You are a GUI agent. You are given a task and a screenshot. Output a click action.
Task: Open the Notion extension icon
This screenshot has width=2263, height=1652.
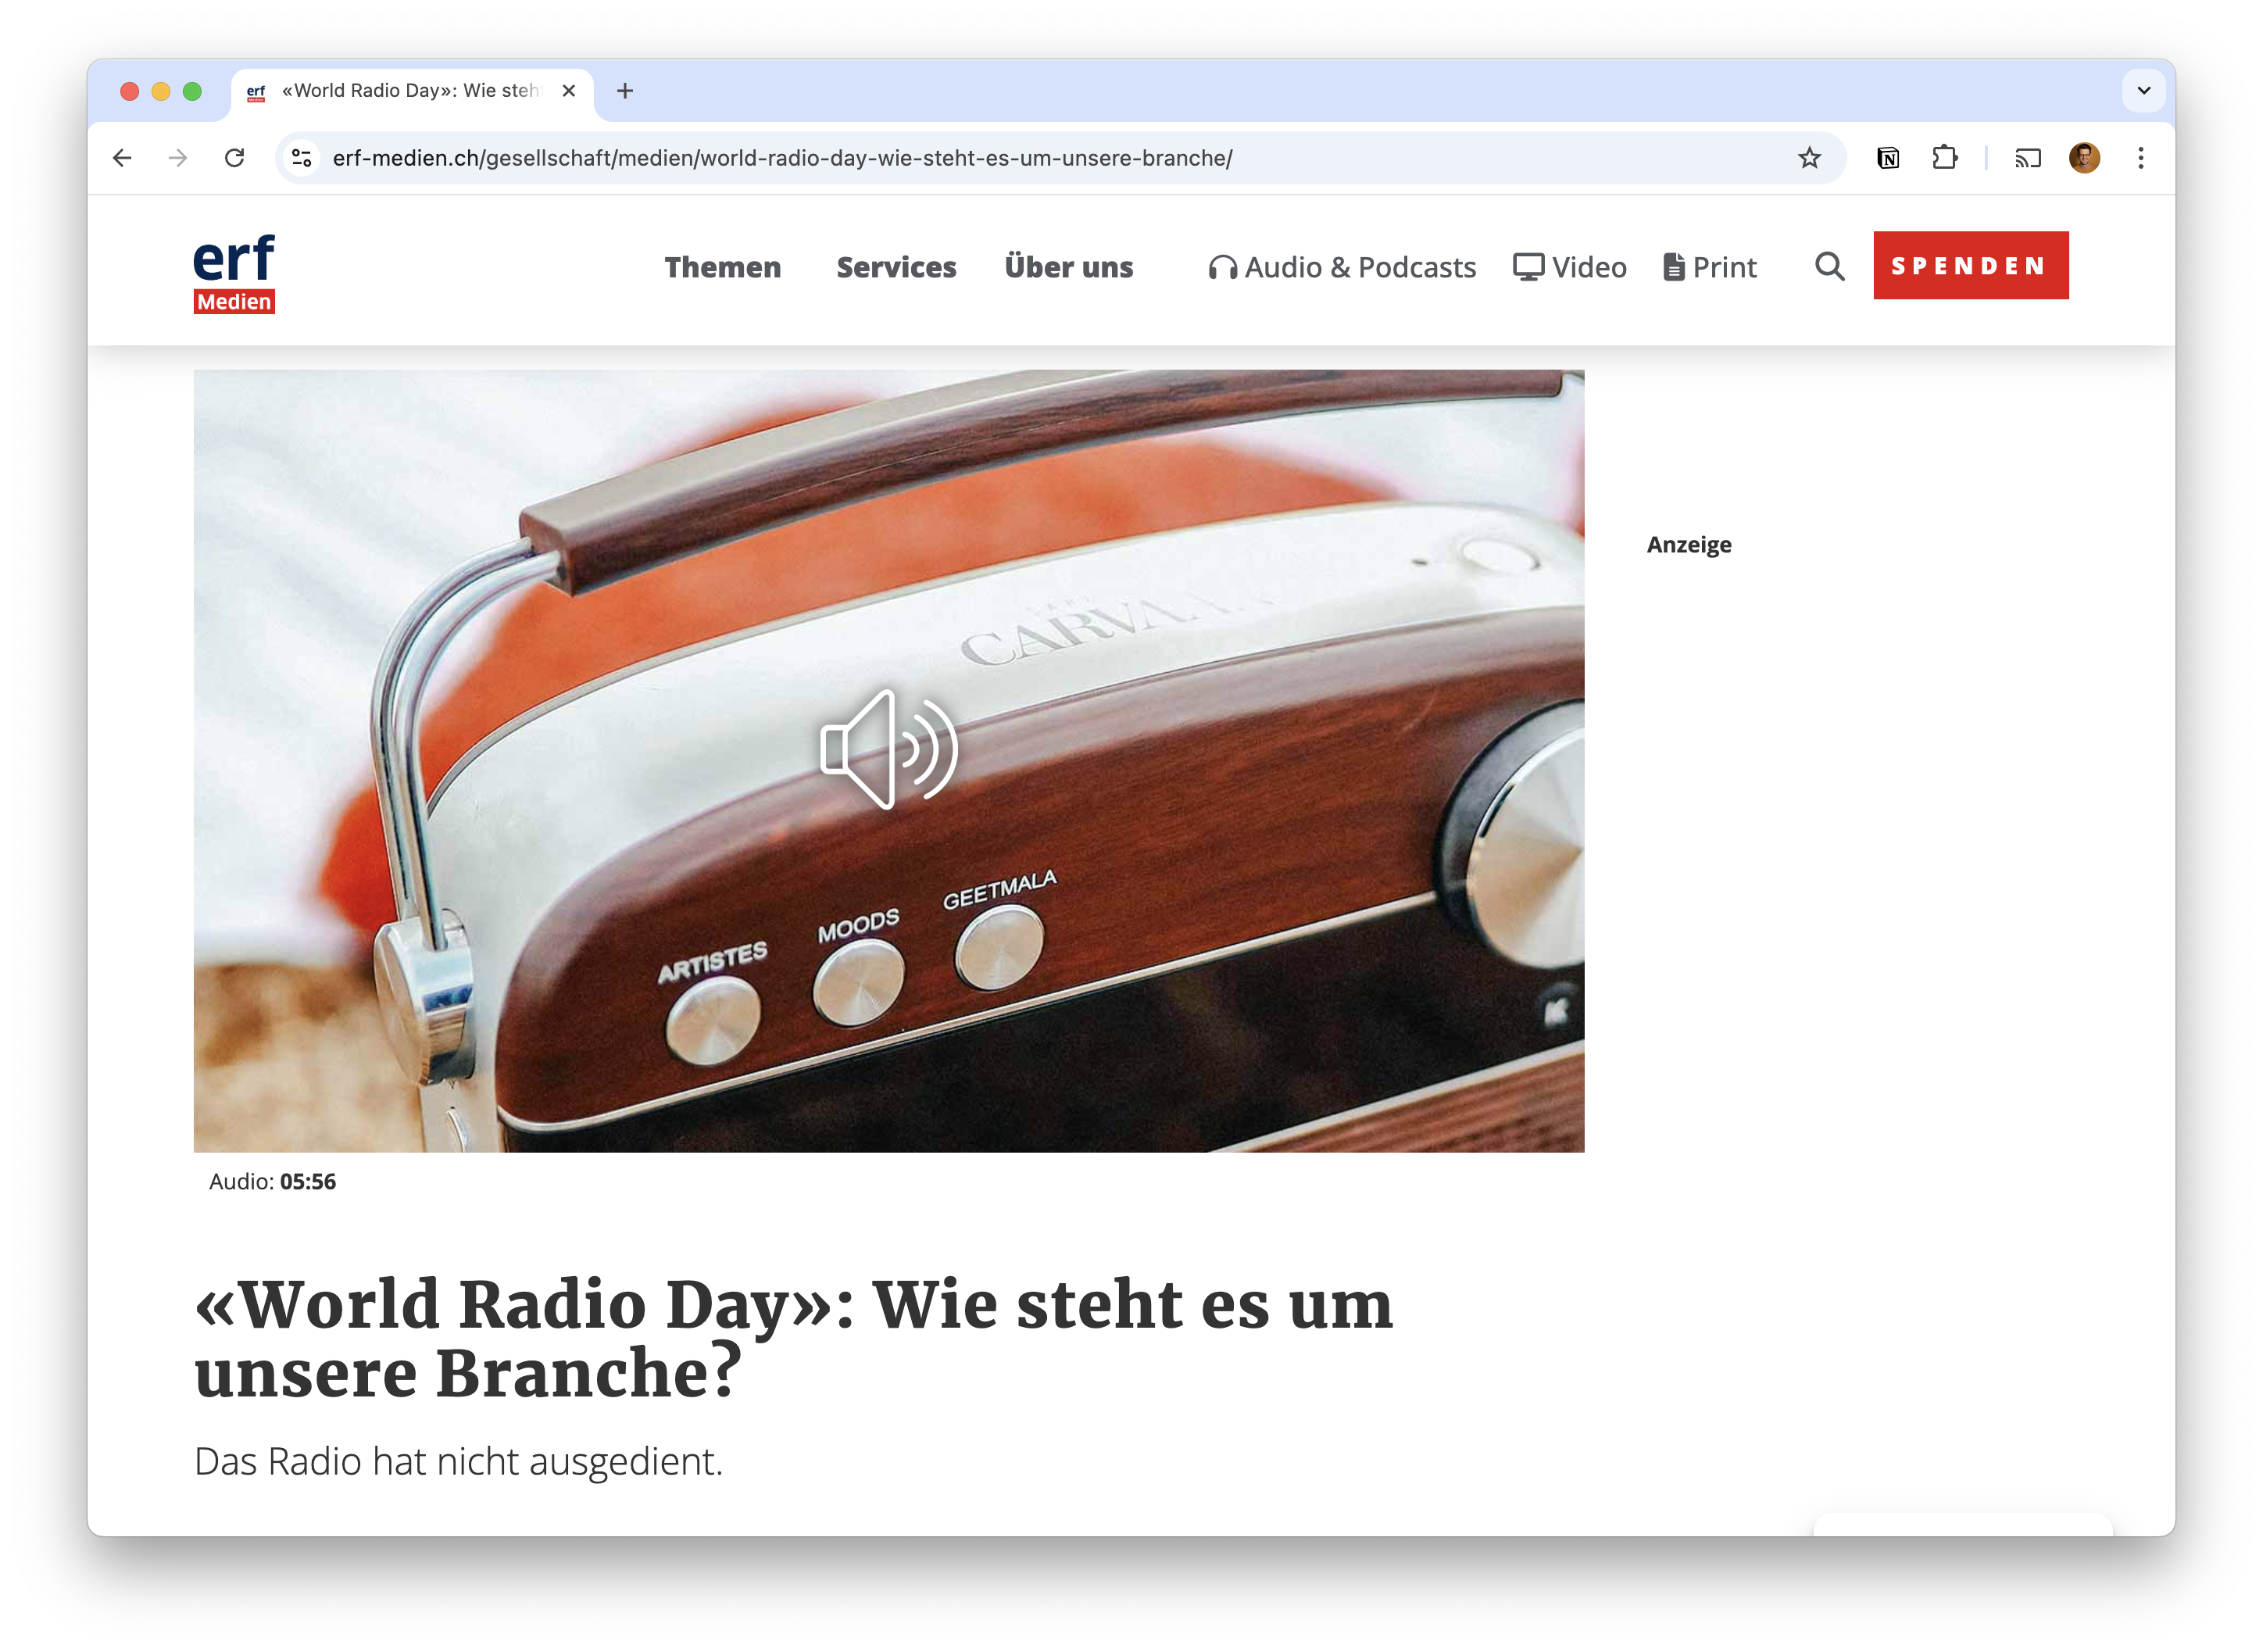(x=1888, y=158)
